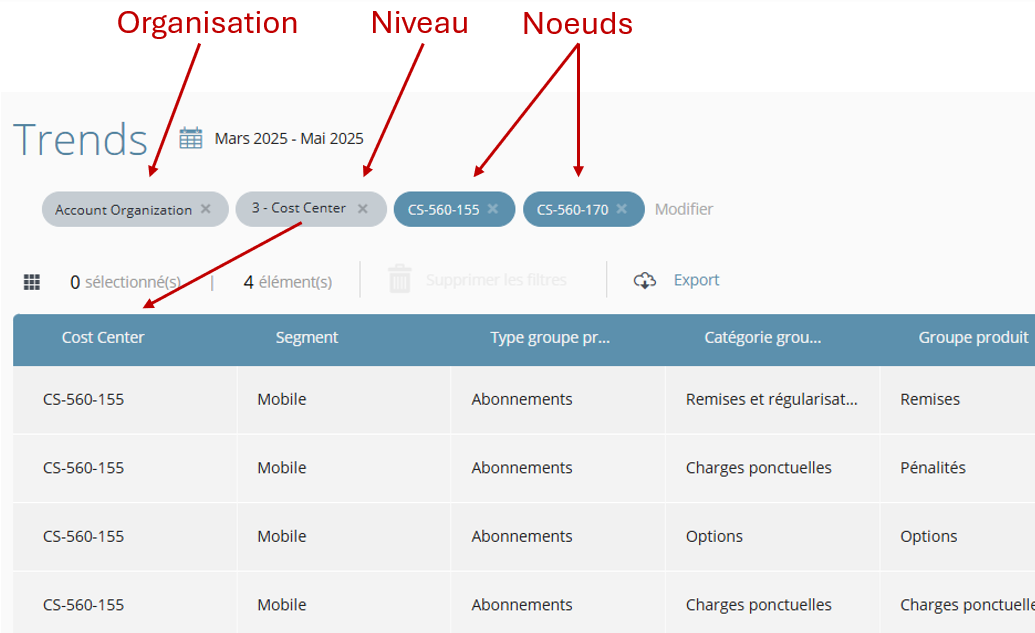Sort by Catégorie grou... column header
The image size is (1035, 633).
pyautogui.click(x=763, y=338)
